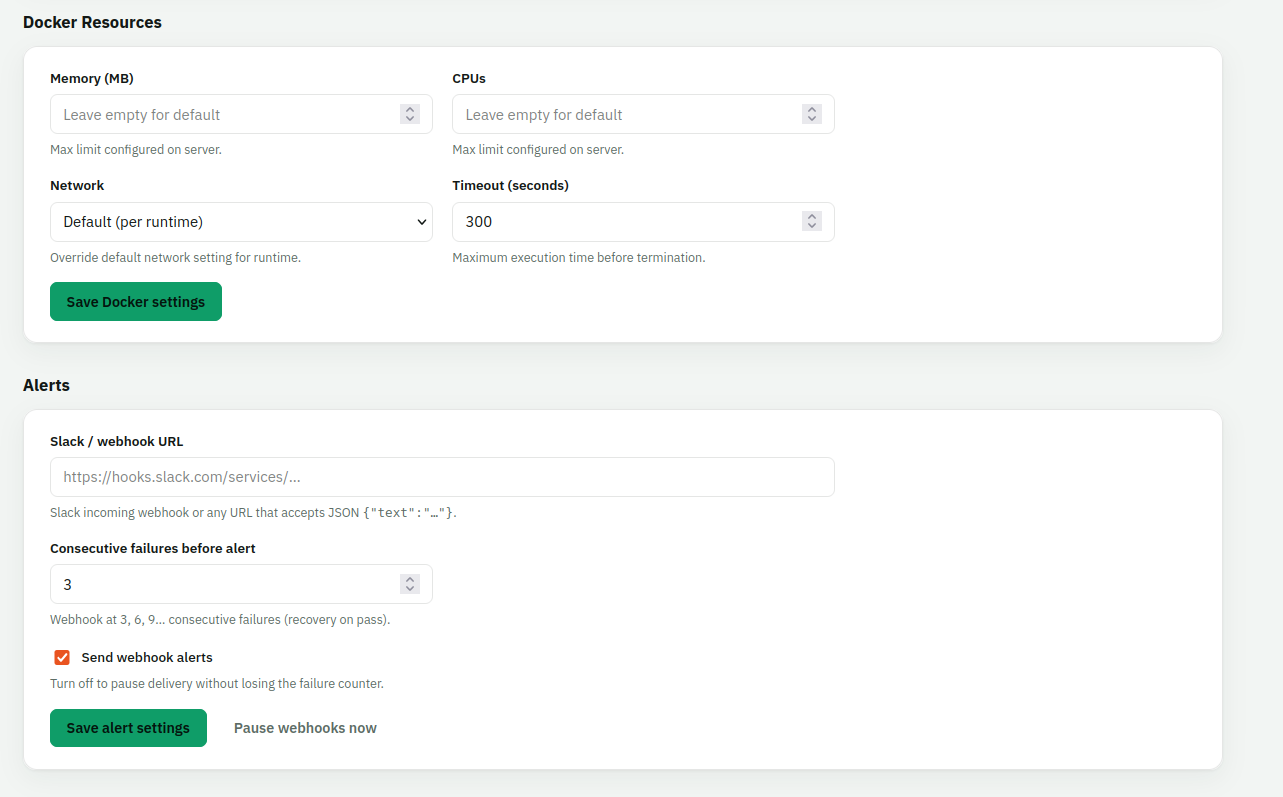Select Pause webhooks now
The height and width of the screenshot is (797, 1283).
[x=305, y=728]
